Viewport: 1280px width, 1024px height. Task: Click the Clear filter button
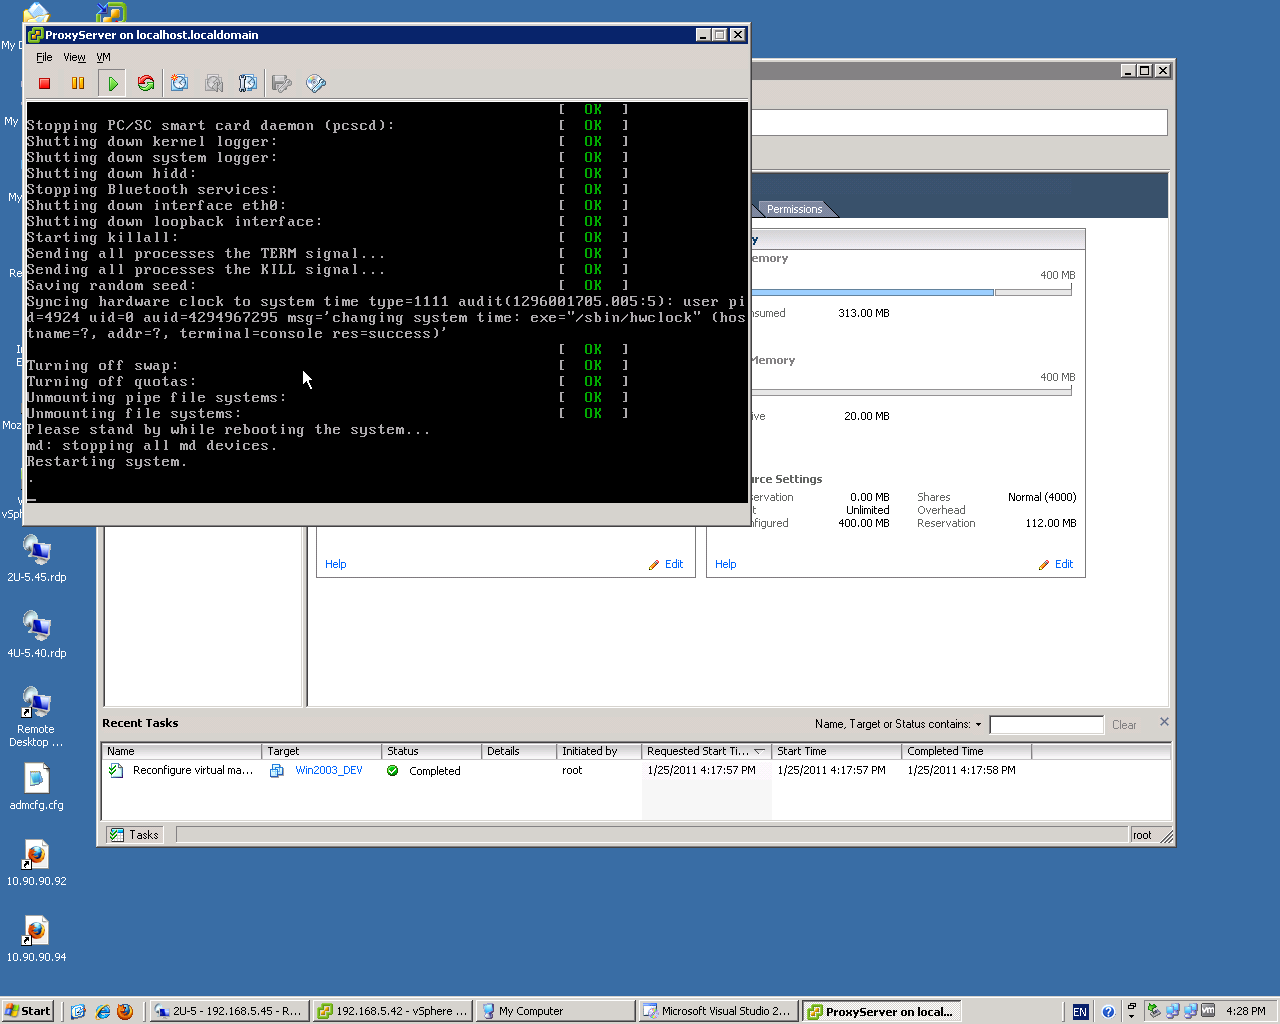coord(1124,725)
